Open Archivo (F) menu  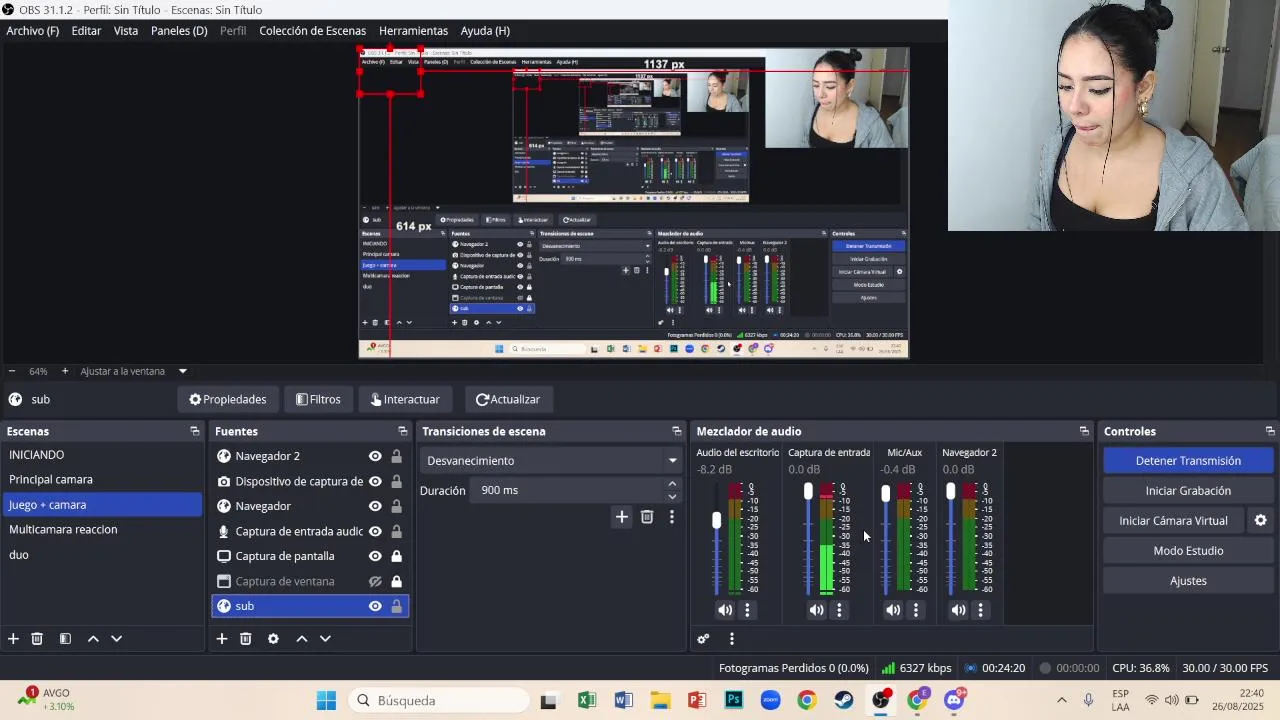[x=33, y=31]
